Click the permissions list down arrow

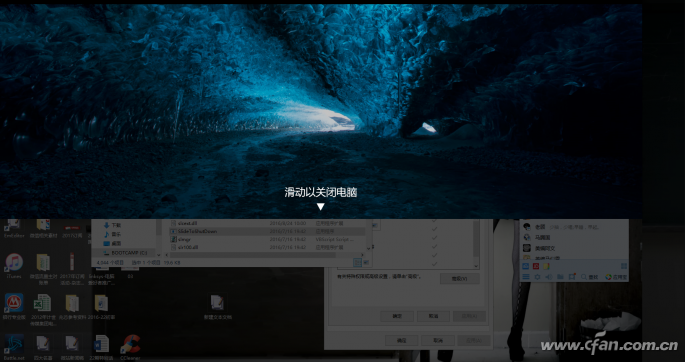point(476,265)
